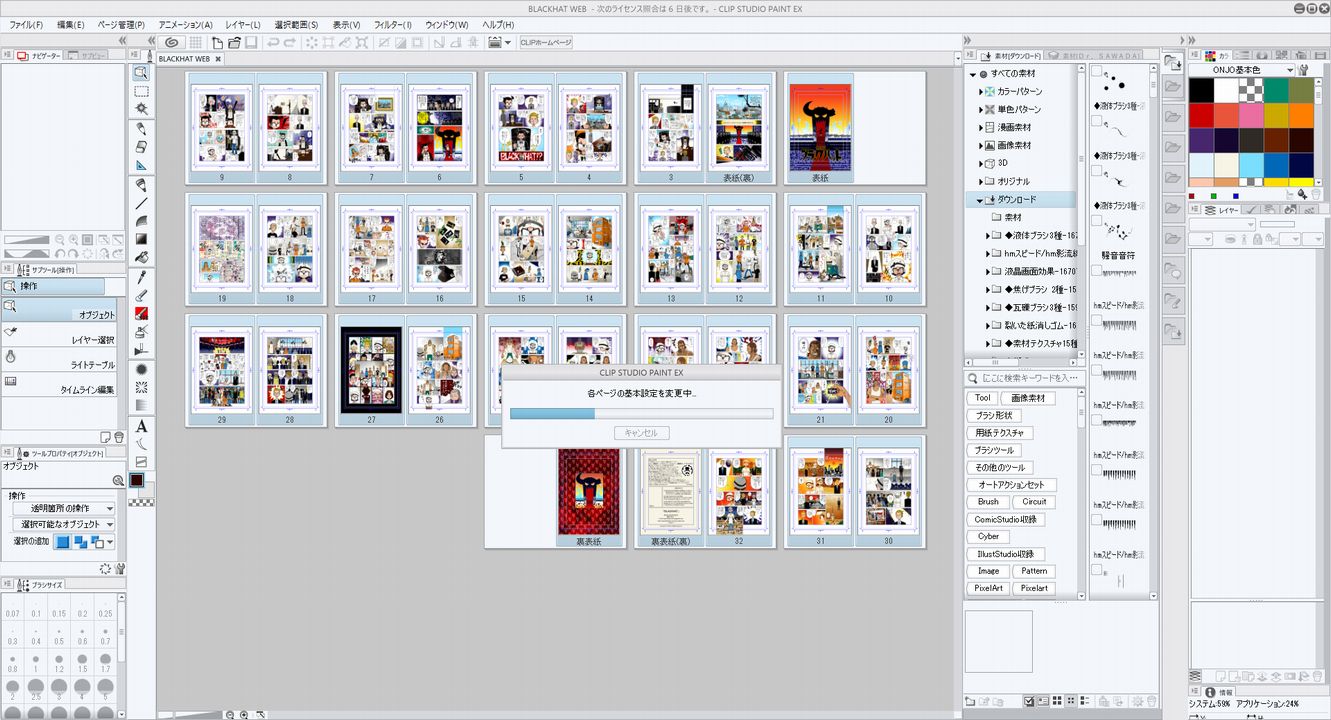The image size is (1331, 720).
Task: Click the Undo arrow in command bar
Action: pos(272,43)
